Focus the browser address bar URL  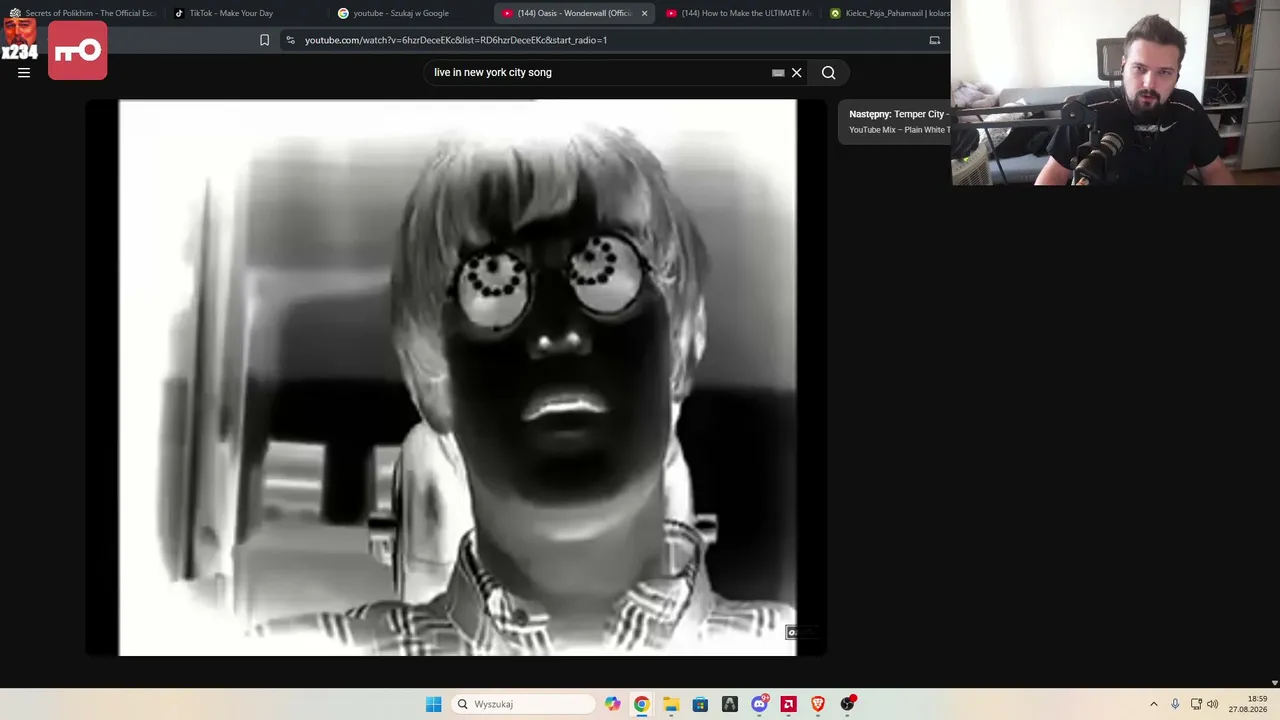coord(456,40)
